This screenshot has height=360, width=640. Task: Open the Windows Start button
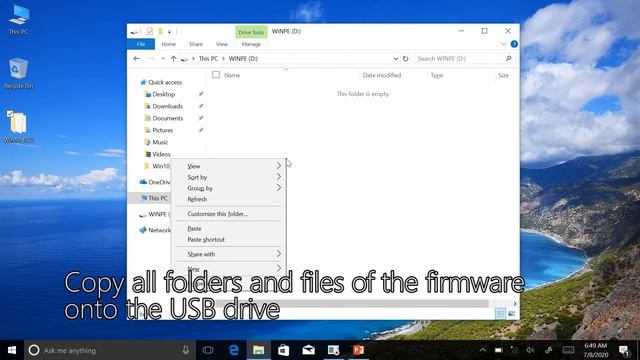(12, 350)
